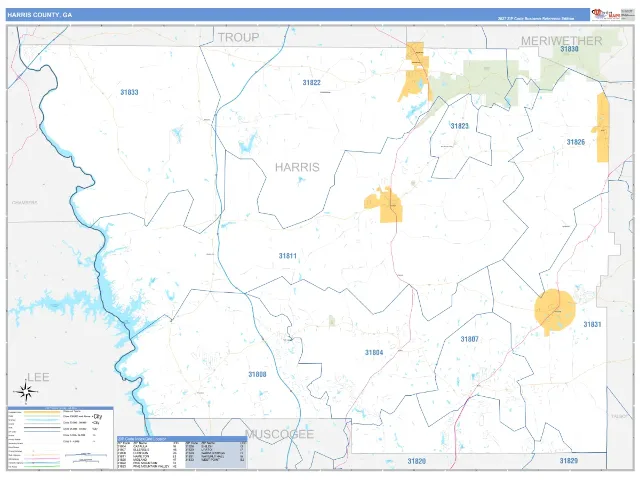Click the PINE MOUNTAIN VALLEY index row
The image size is (640, 480).
[x=147, y=467]
